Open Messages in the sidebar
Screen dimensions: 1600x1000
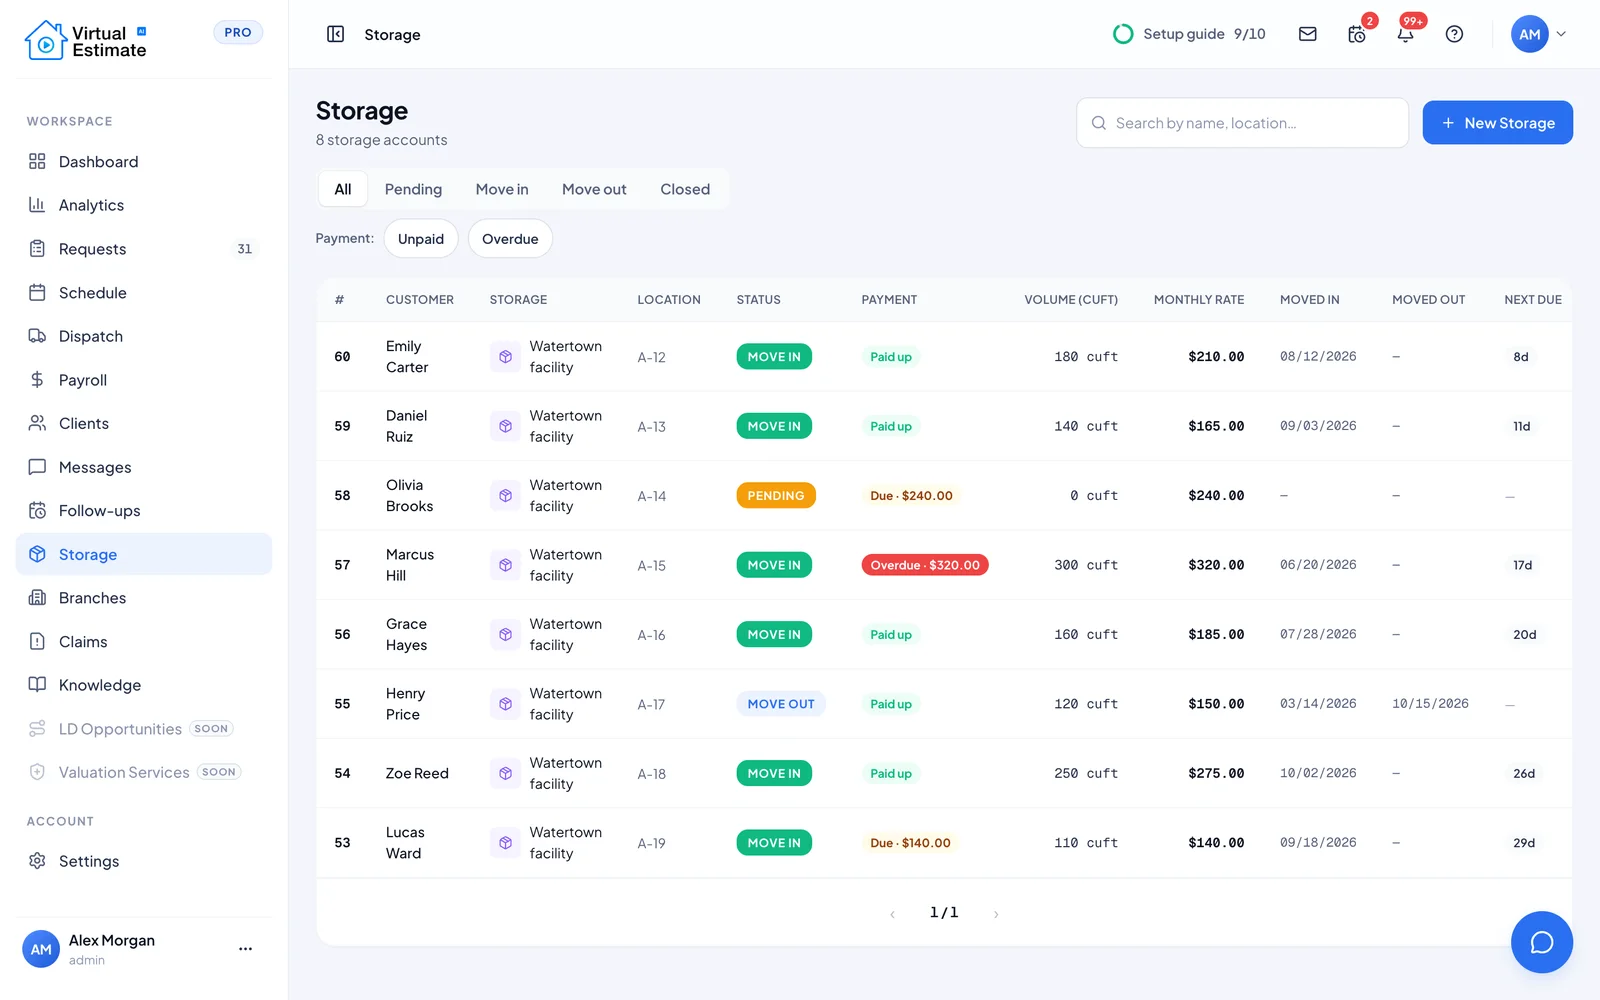(144, 467)
